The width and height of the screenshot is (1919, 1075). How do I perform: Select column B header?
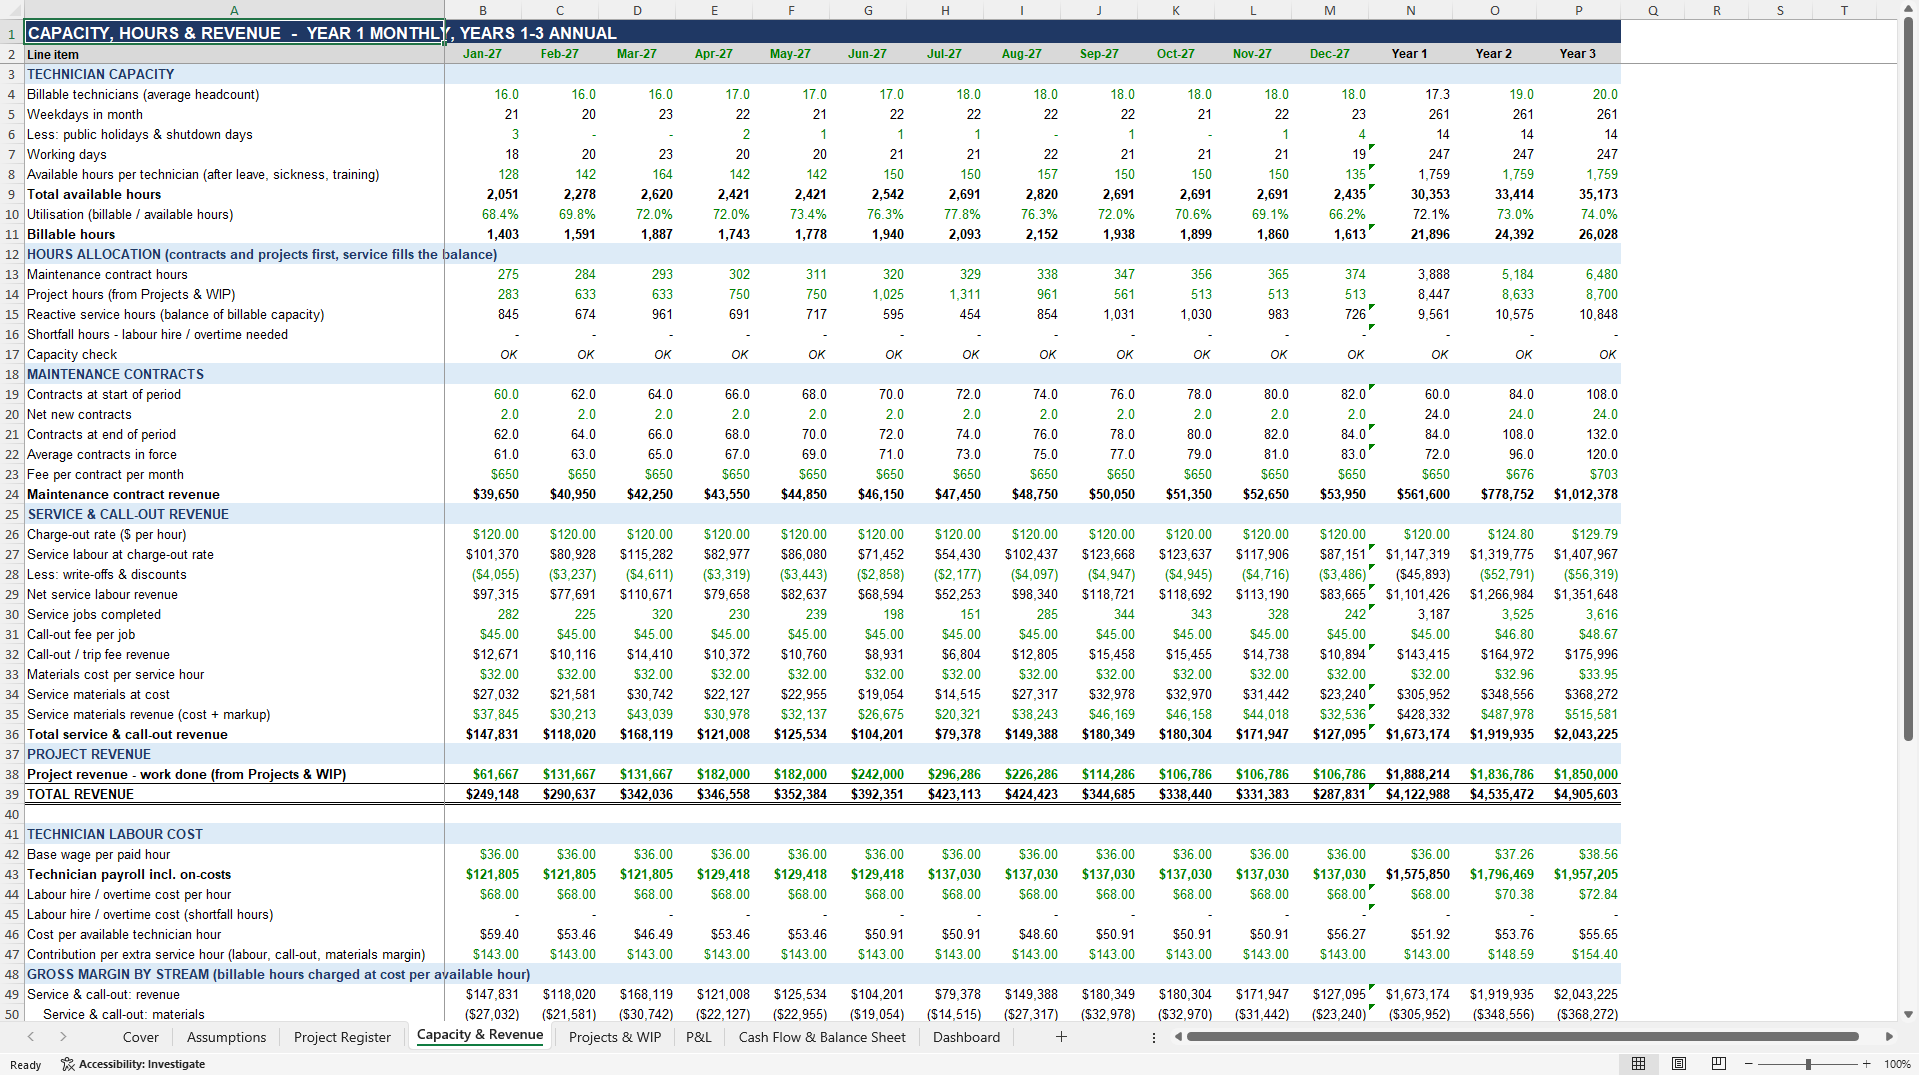coord(483,10)
